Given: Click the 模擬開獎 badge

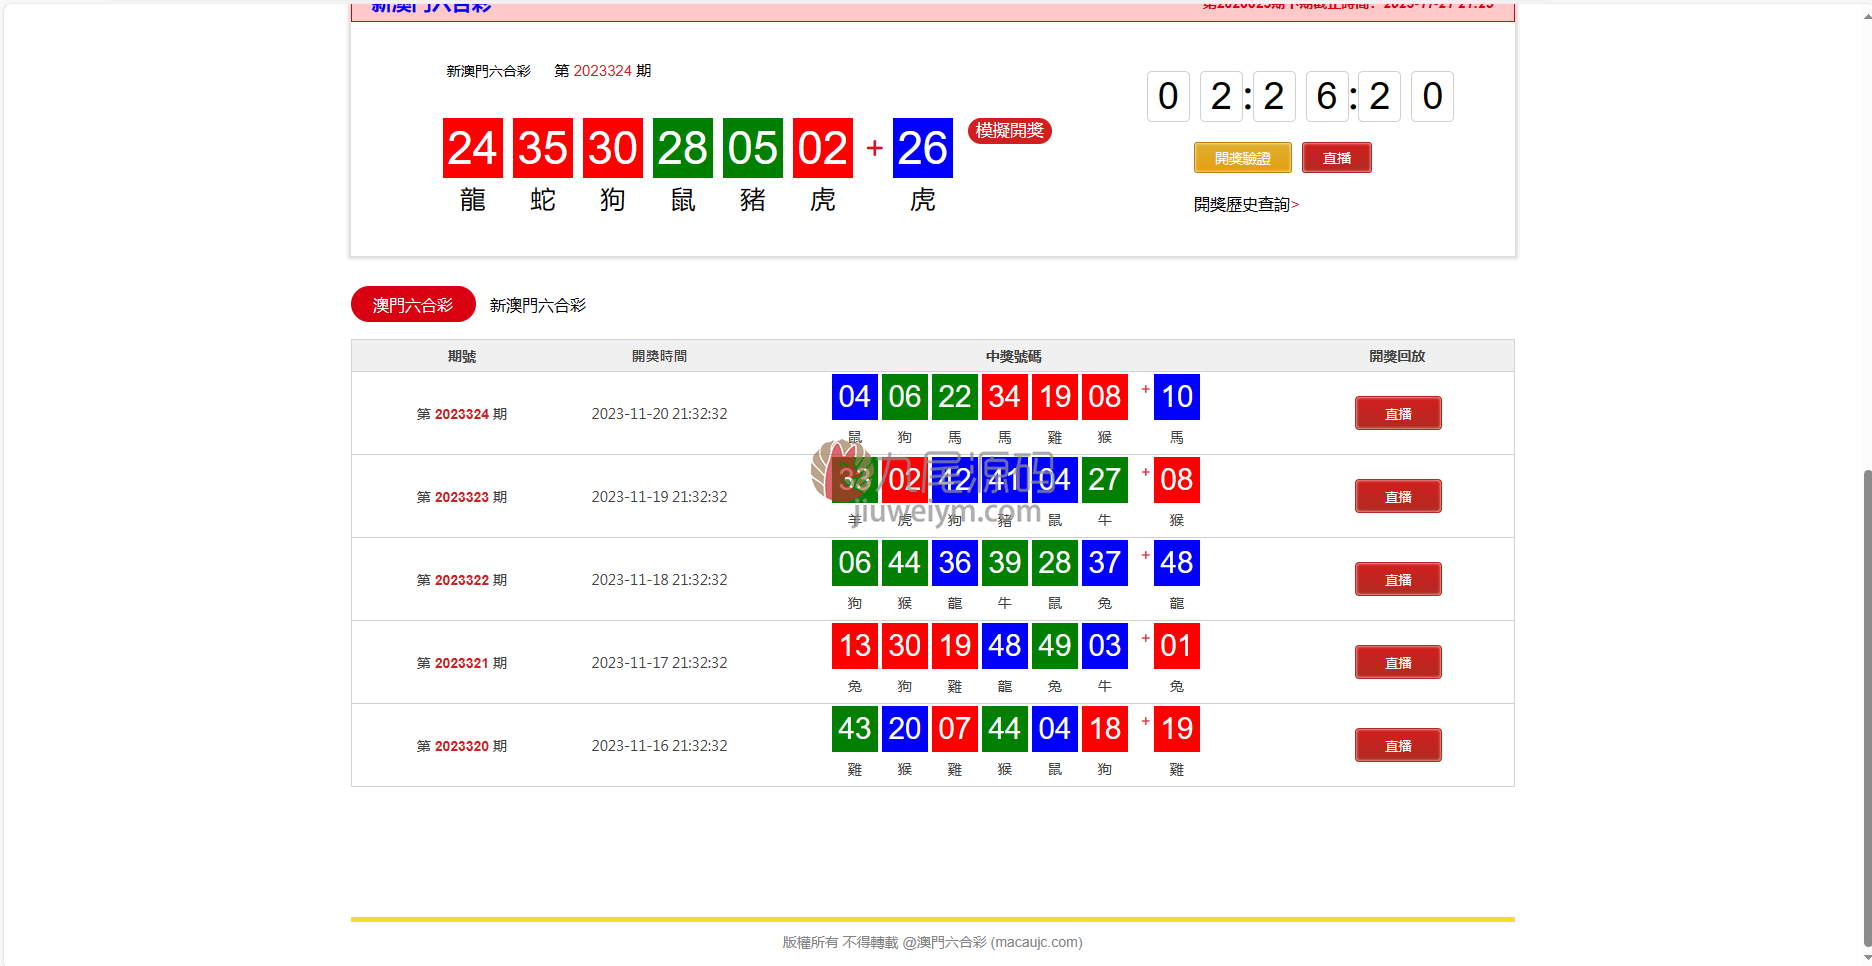Looking at the screenshot, I should pos(1009,131).
